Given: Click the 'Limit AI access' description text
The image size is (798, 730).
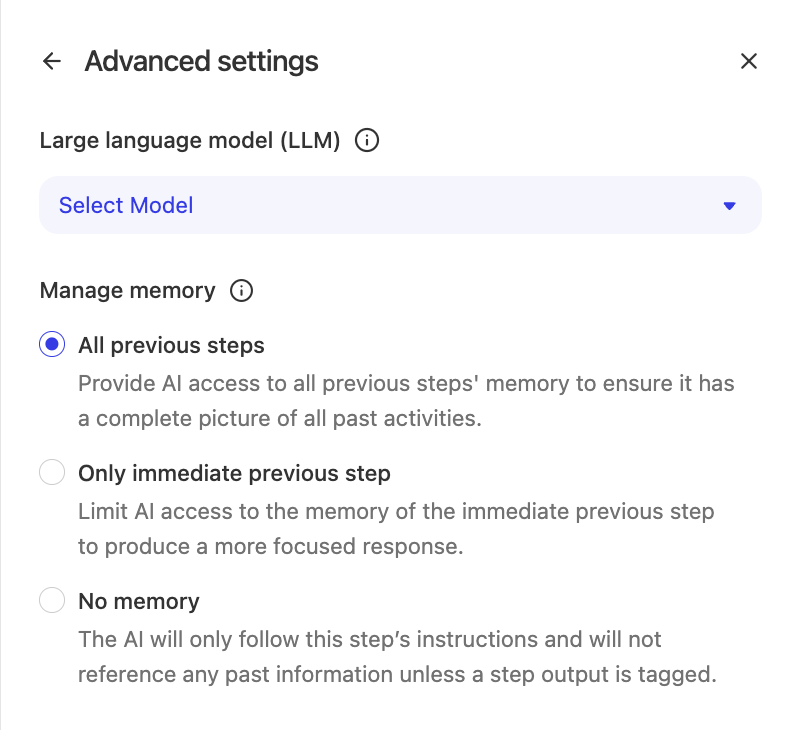Looking at the screenshot, I should click(396, 529).
